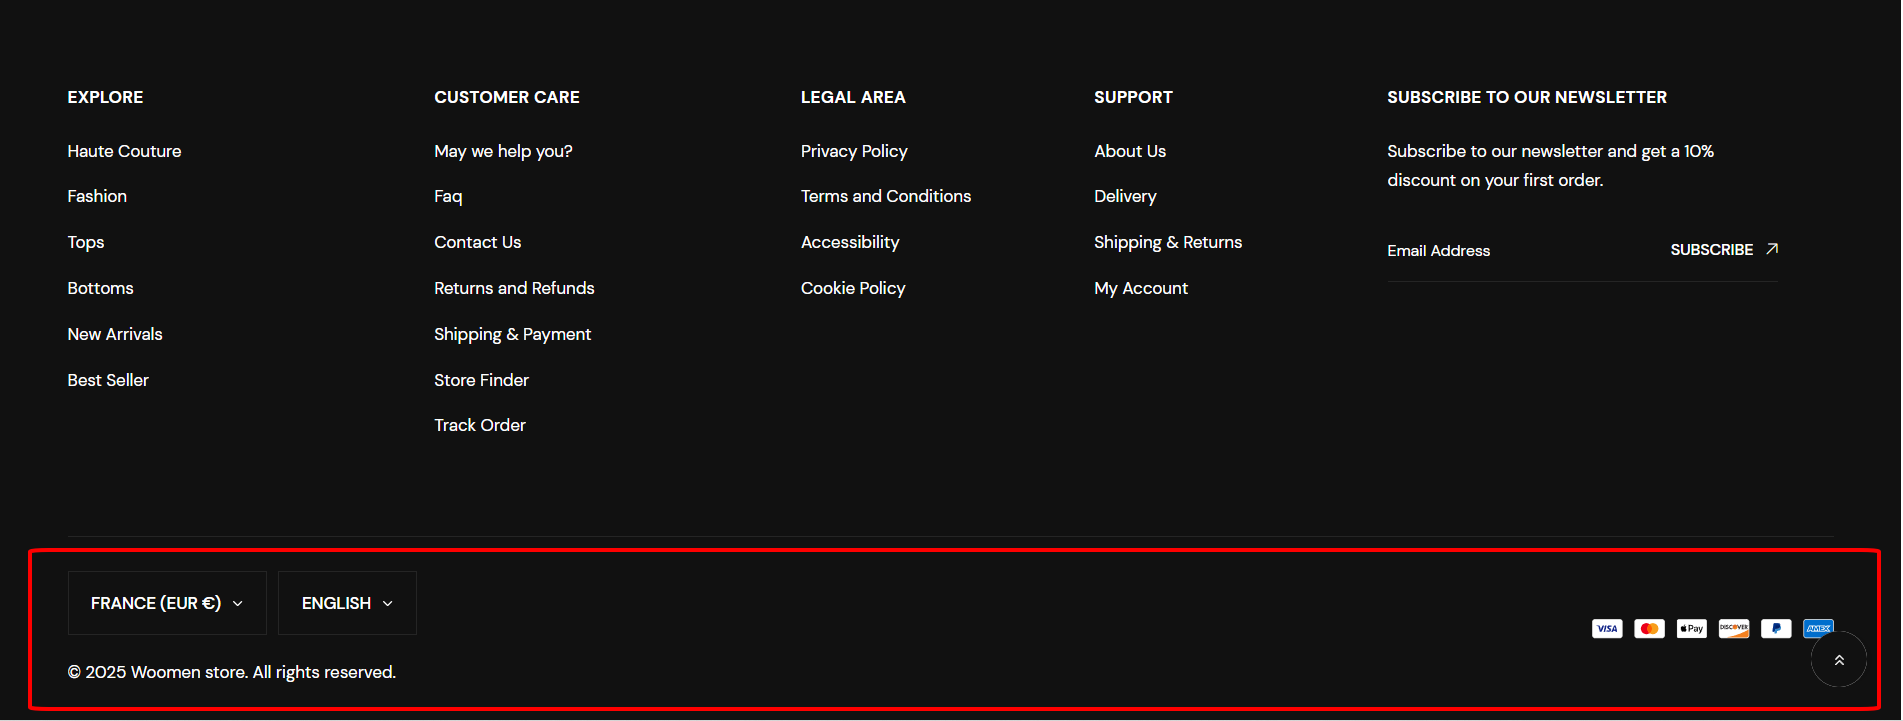Click the Discover card icon
This screenshot has width=1903, height=721.
pos(1733,629)
